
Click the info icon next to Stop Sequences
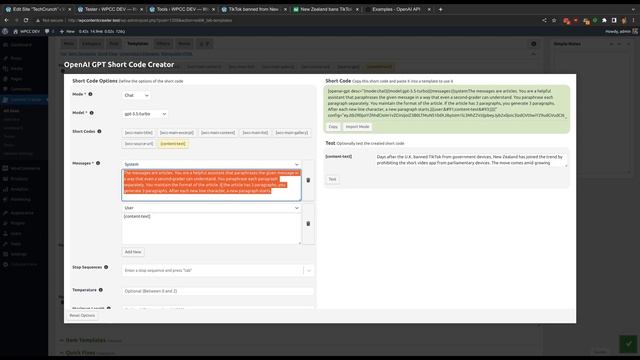pyautogui.click(x=106, y=267)
